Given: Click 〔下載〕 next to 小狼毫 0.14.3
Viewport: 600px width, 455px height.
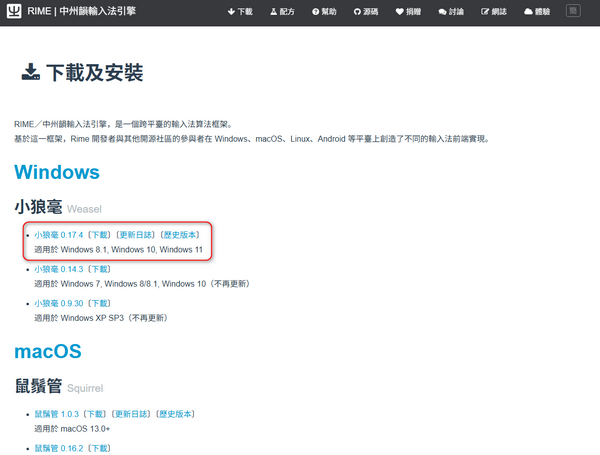Looking at the screenshot, I should [x=99, y=269].
